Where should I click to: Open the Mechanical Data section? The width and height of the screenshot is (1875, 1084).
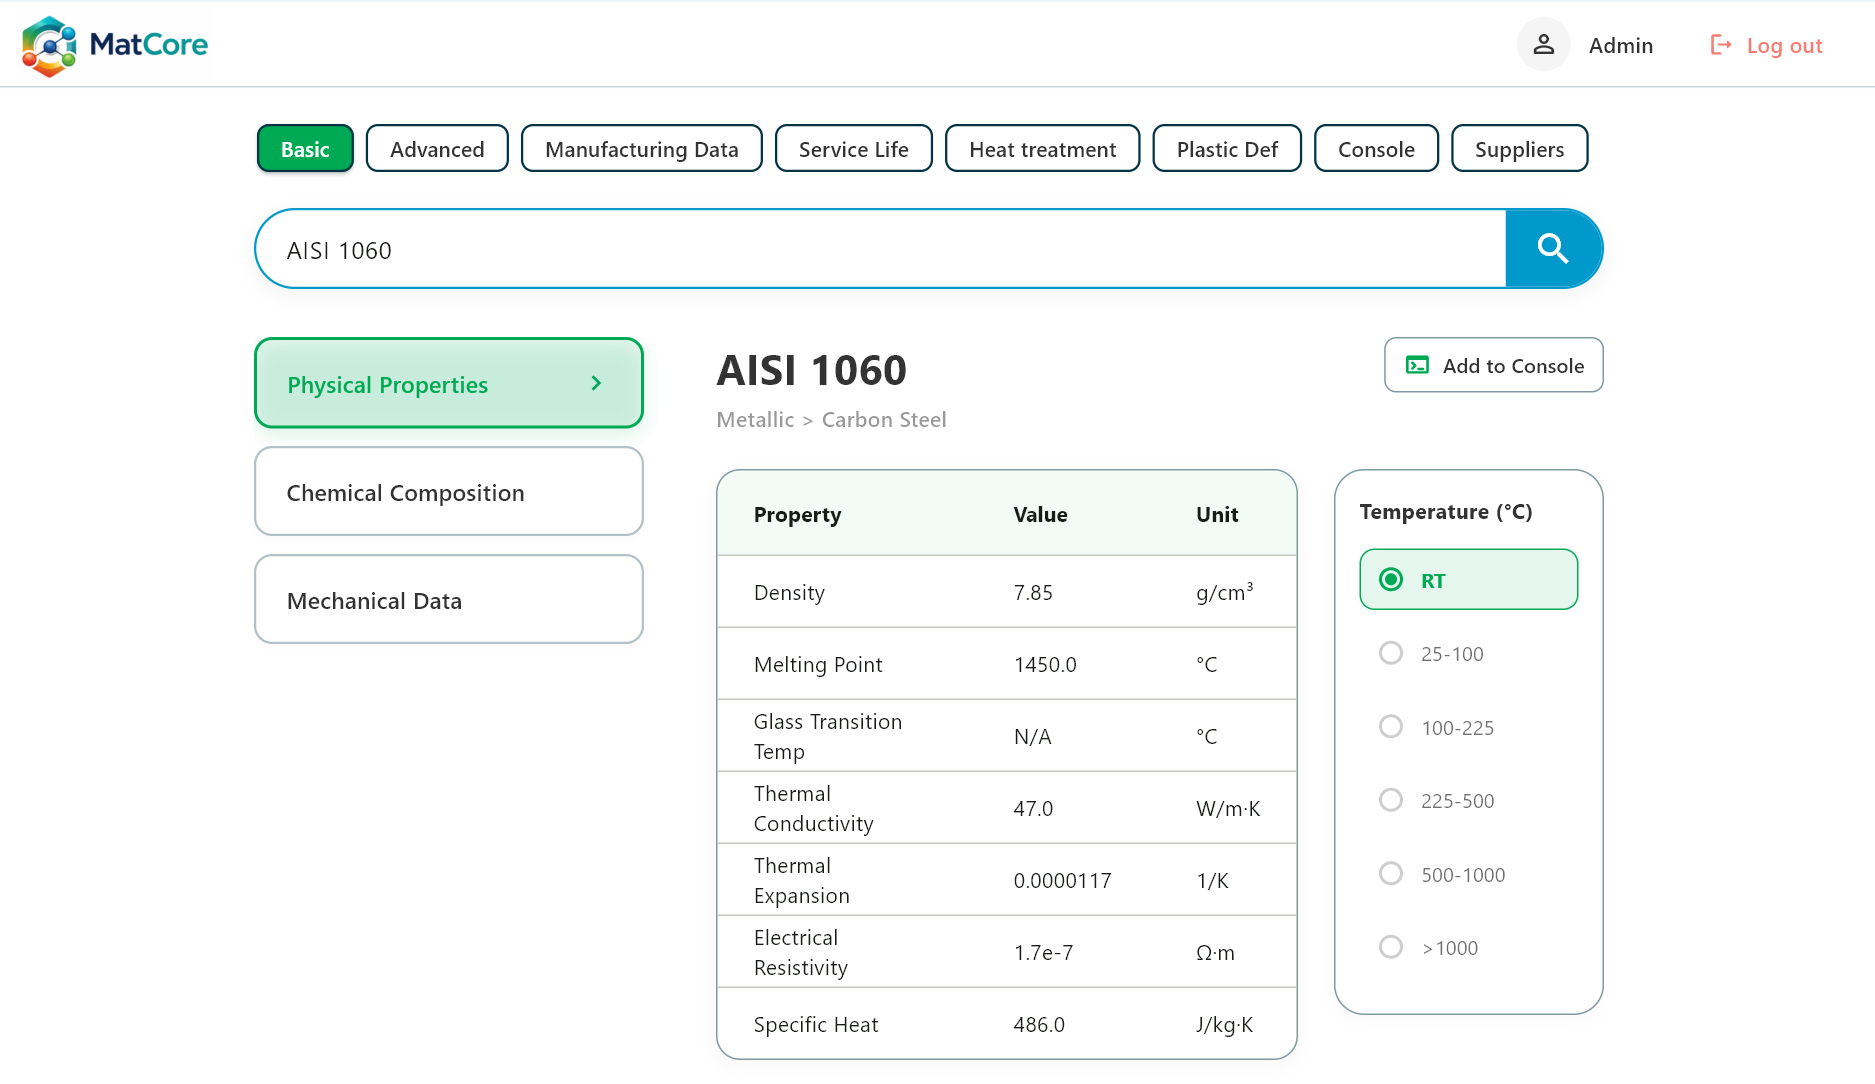coord(449,599)
